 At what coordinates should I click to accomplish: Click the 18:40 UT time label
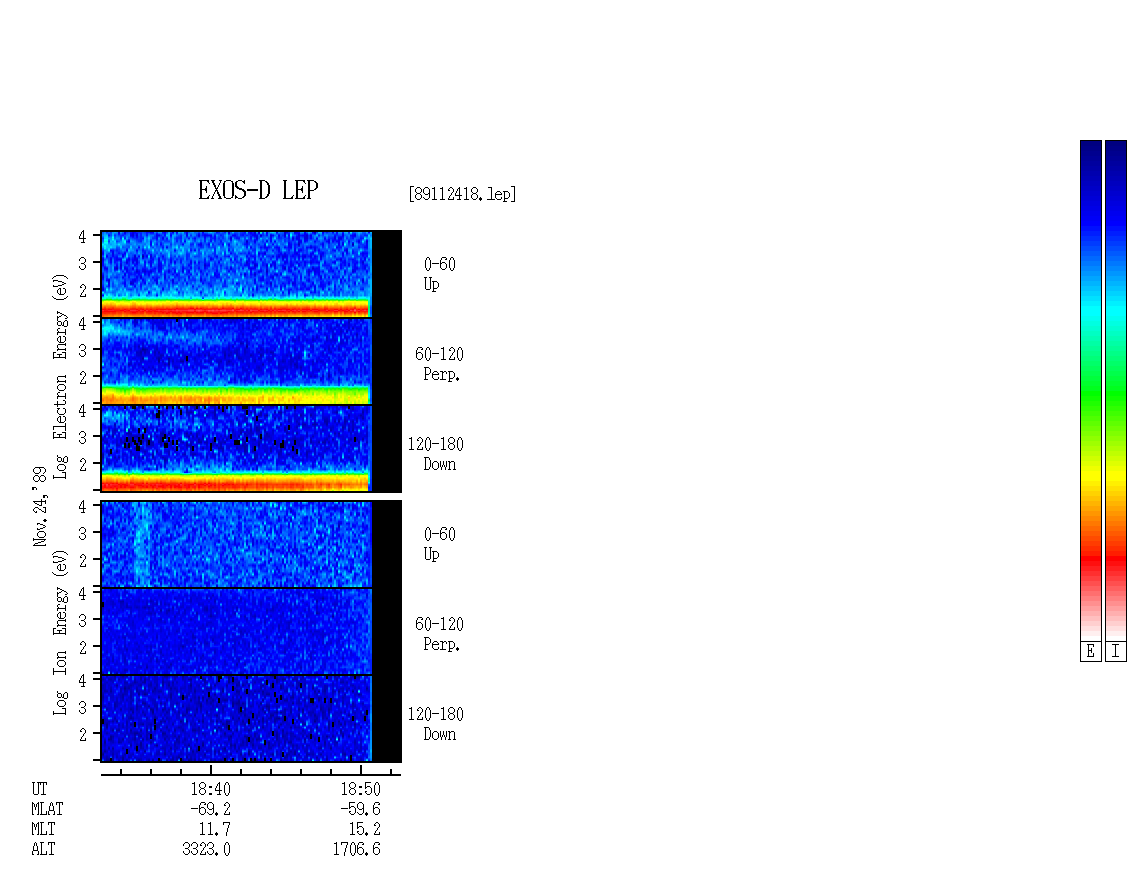(x=210, y=789)
